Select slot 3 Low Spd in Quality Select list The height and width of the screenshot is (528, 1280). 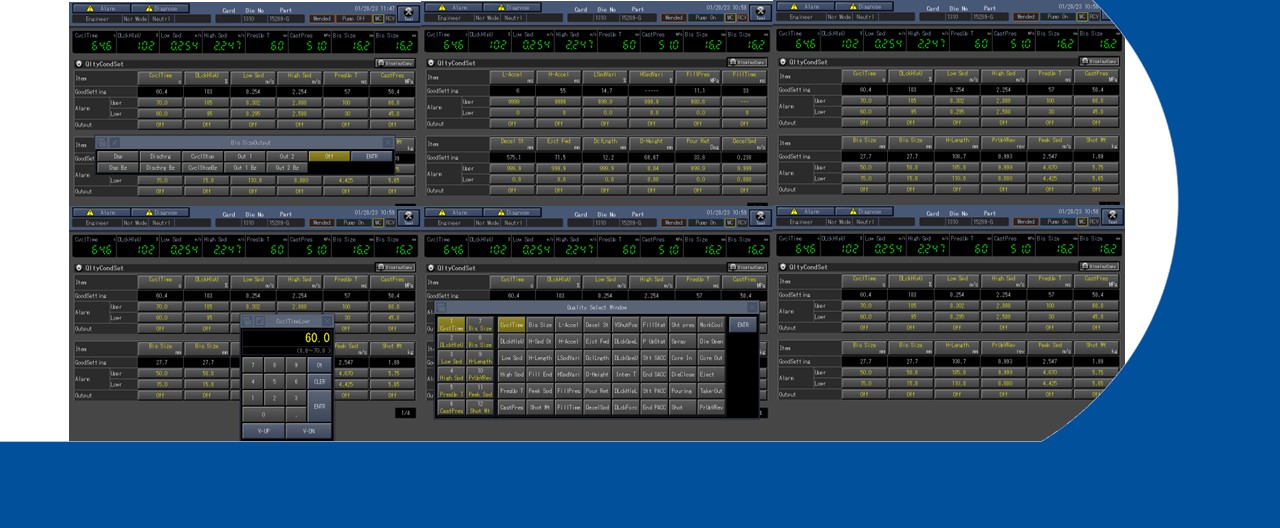(451, 358)
